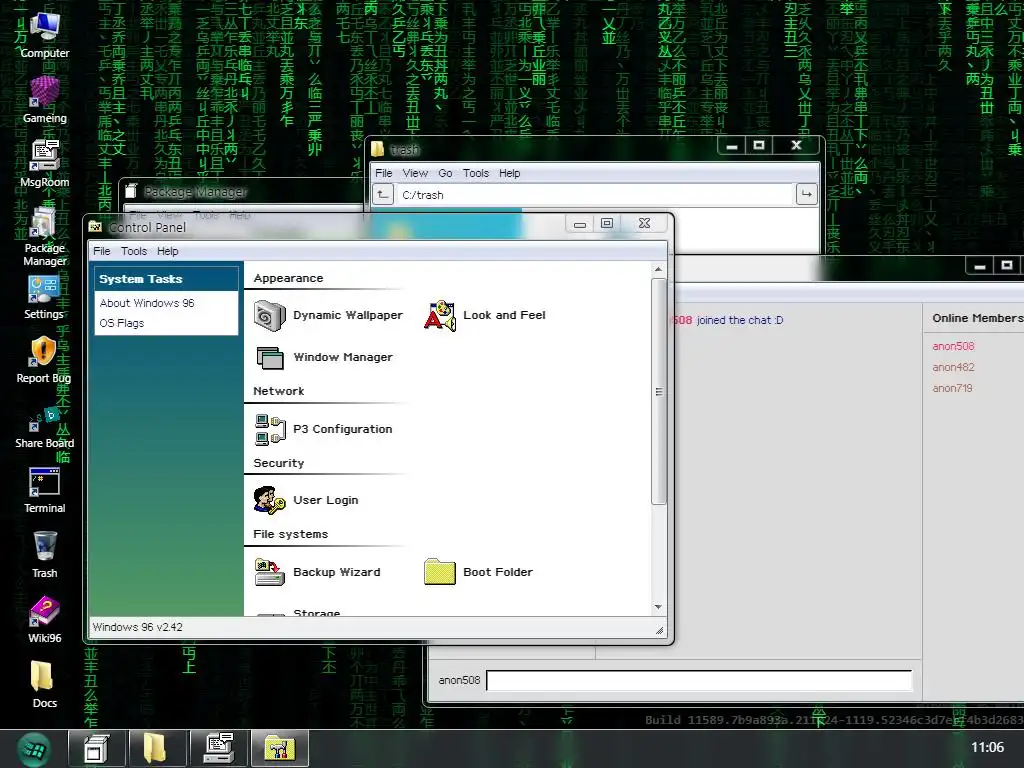Open Dynamic Wallpaper in Control Panel
The height and width of the screenshot is (768, 1024).
328,315
